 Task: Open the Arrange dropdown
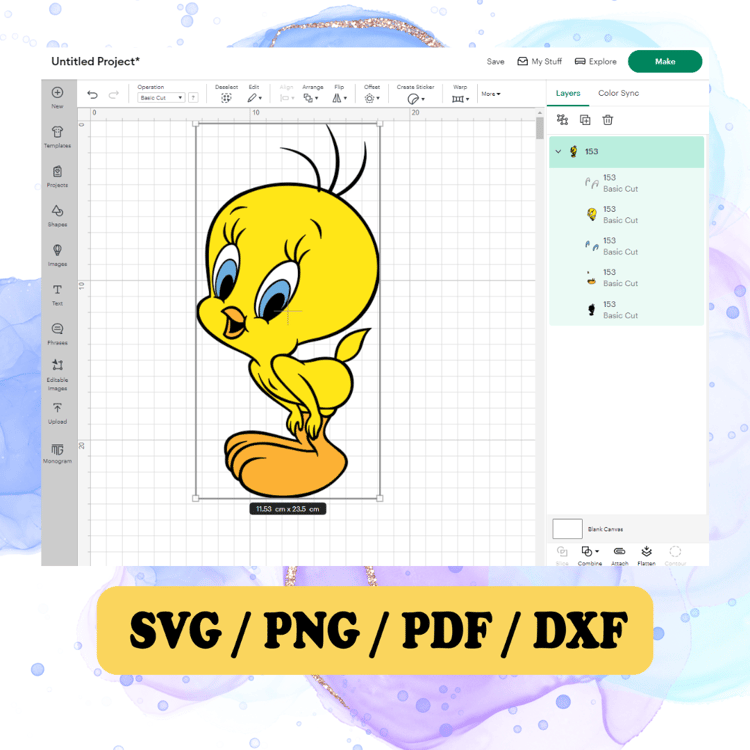click(x=311, y=98)
